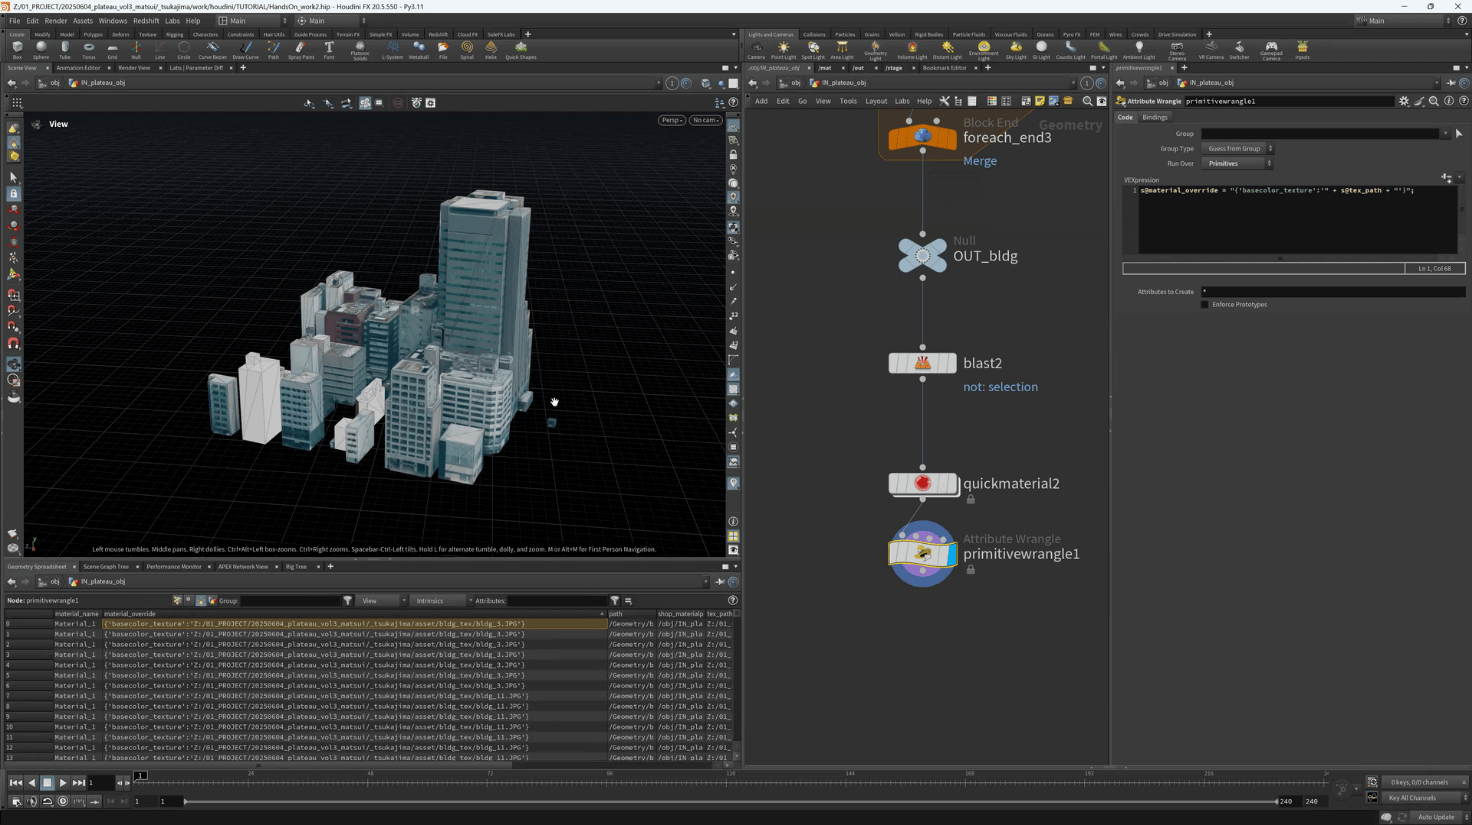The width and height of the screenshot is (1472, 825).
Task: Enable the Enforce Prototypes checkbox
Action: tap(1205, 304)
